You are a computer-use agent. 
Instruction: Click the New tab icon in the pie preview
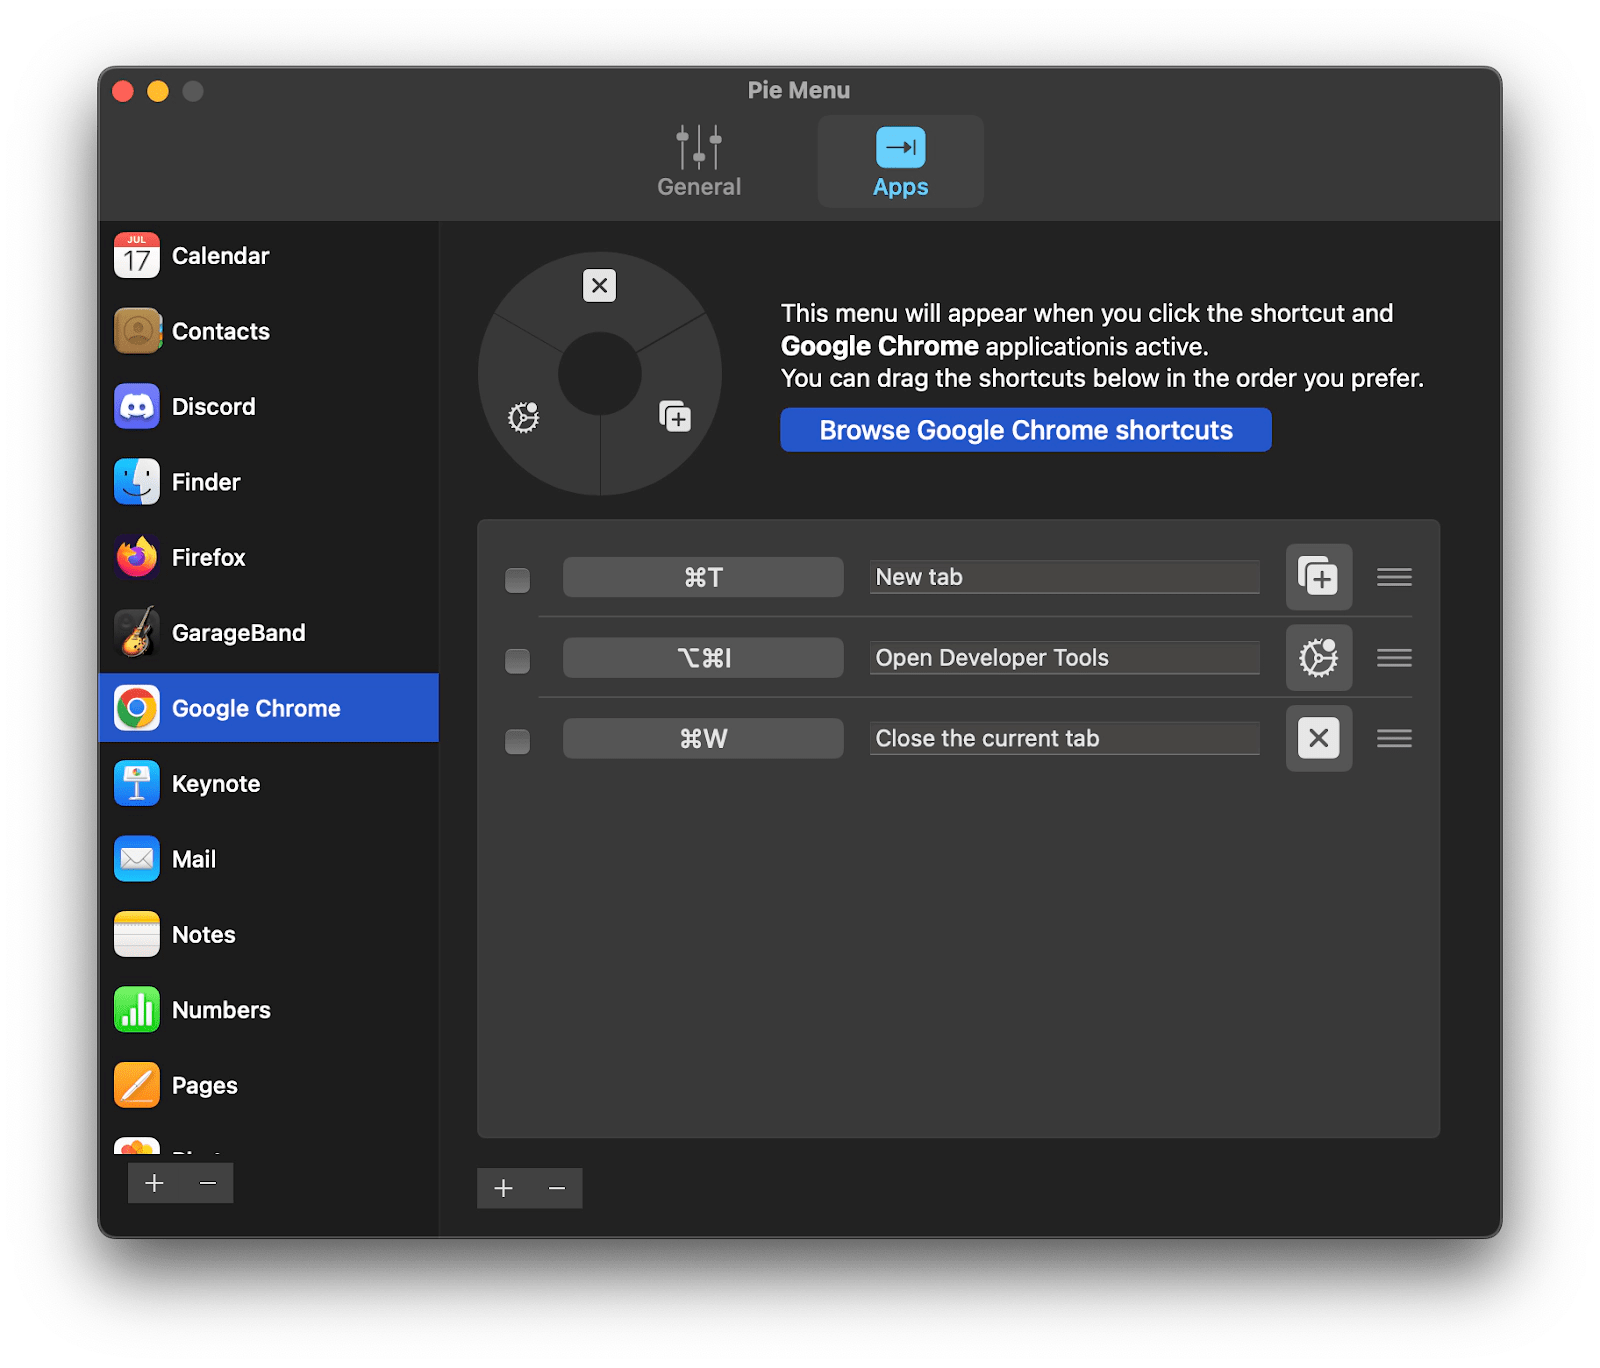(x=674, y=414)
